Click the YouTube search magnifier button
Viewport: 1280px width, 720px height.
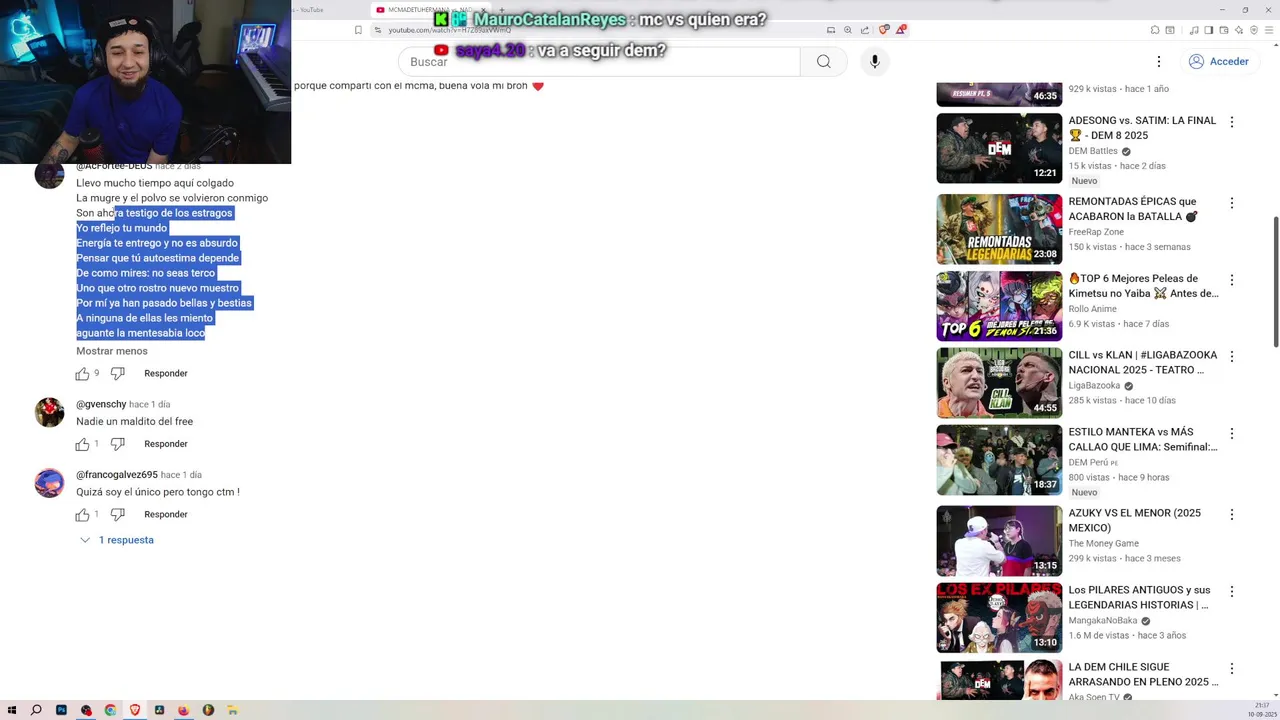pyautogui.click(x=823, y=62)
